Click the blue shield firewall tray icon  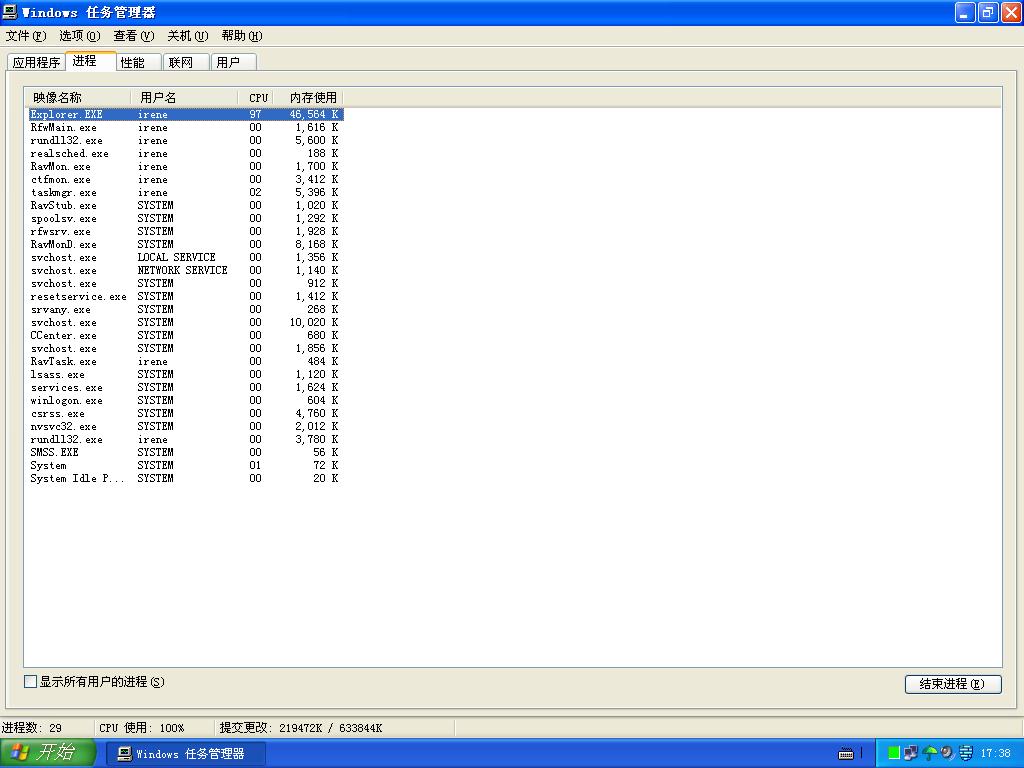click(x=965, y=753)
